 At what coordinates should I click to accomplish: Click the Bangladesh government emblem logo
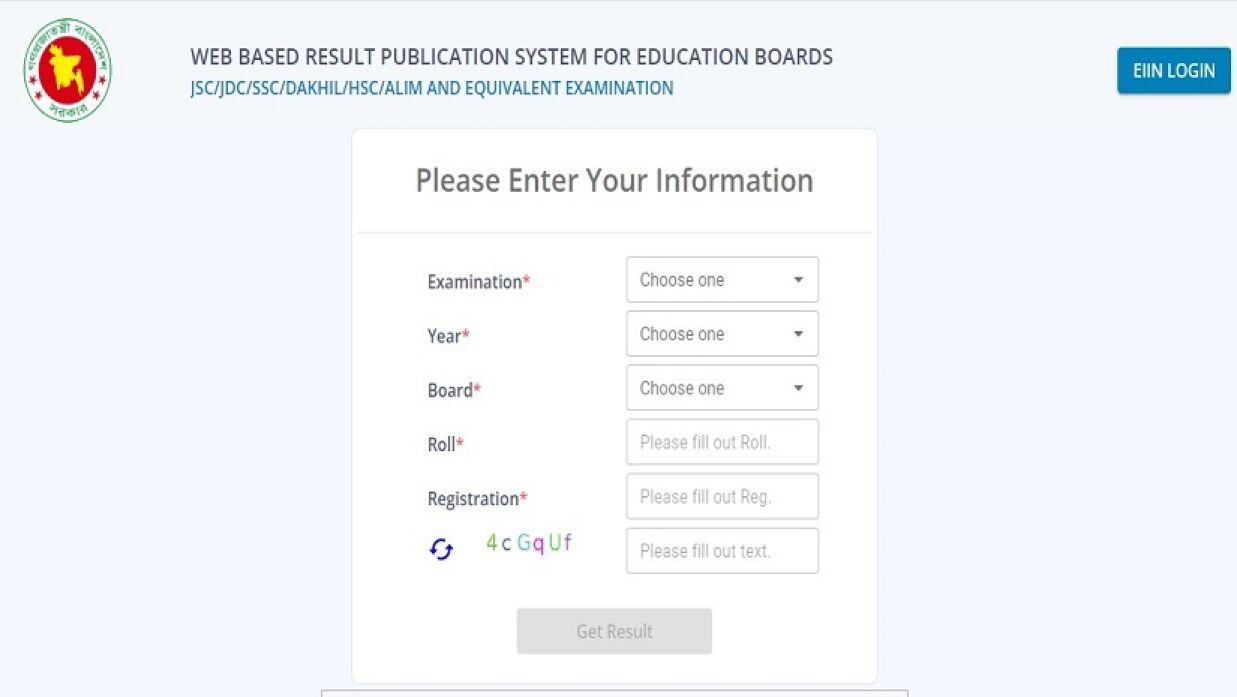[67, 71]
